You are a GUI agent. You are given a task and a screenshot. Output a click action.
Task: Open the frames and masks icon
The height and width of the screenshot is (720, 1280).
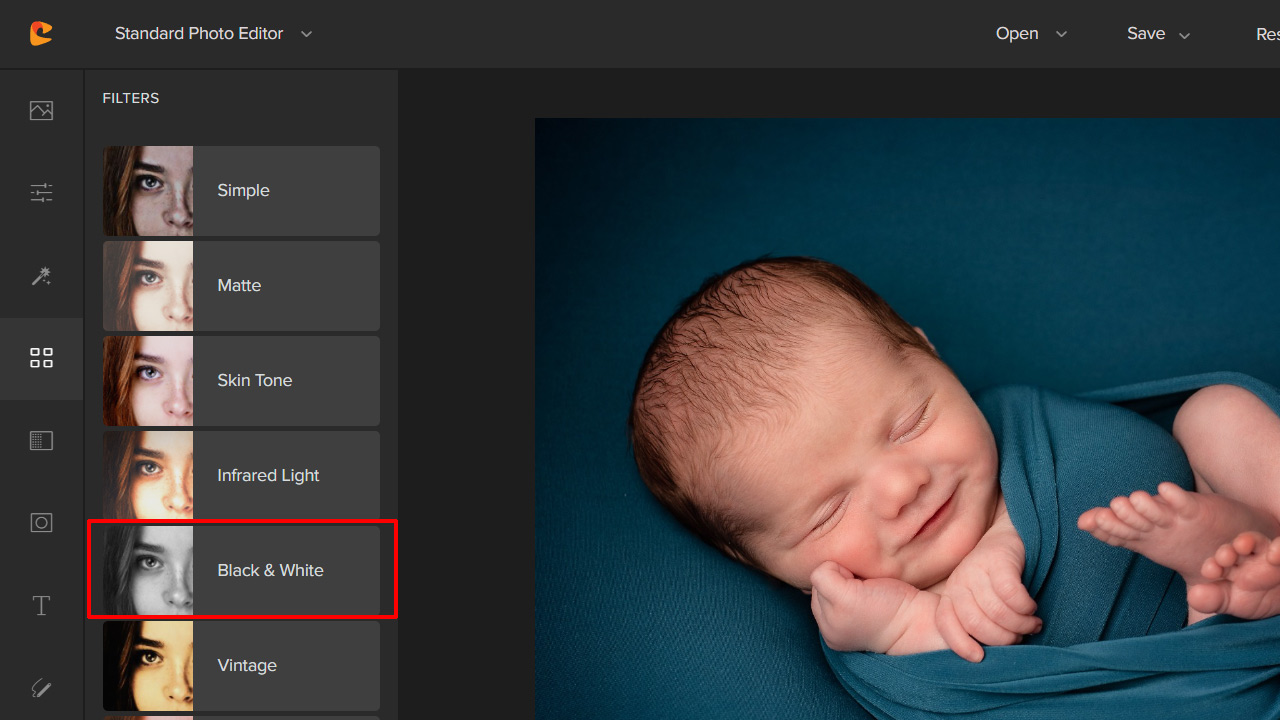(x=41, y=523)
